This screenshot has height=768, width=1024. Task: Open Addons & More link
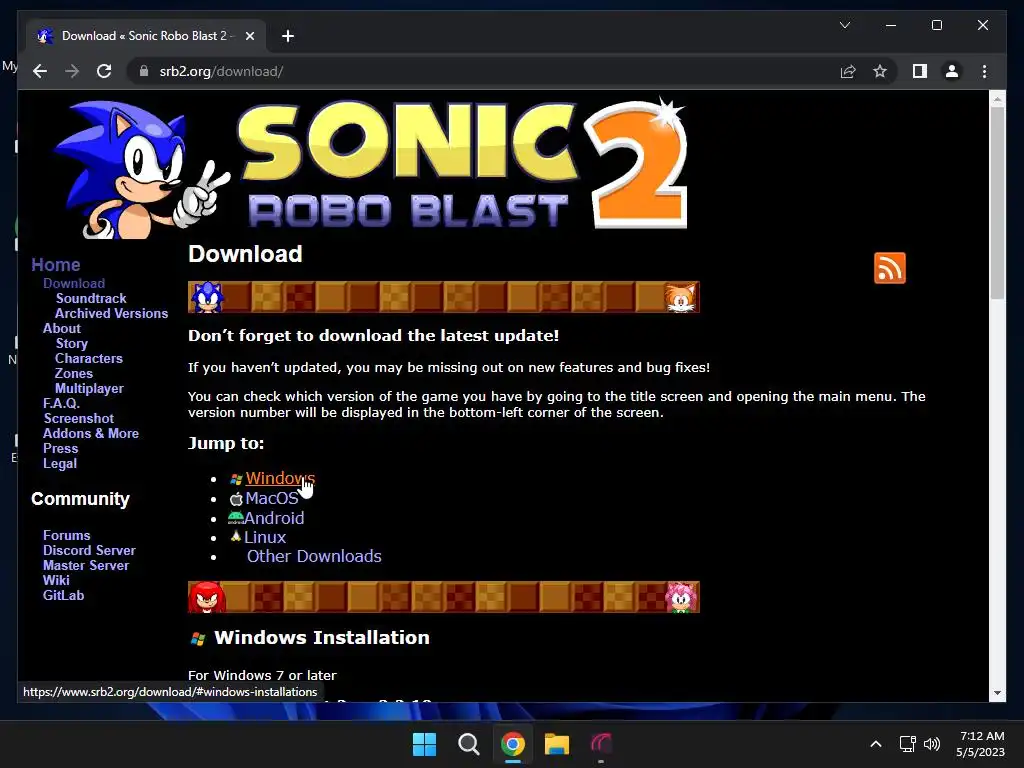pos(91,434)
